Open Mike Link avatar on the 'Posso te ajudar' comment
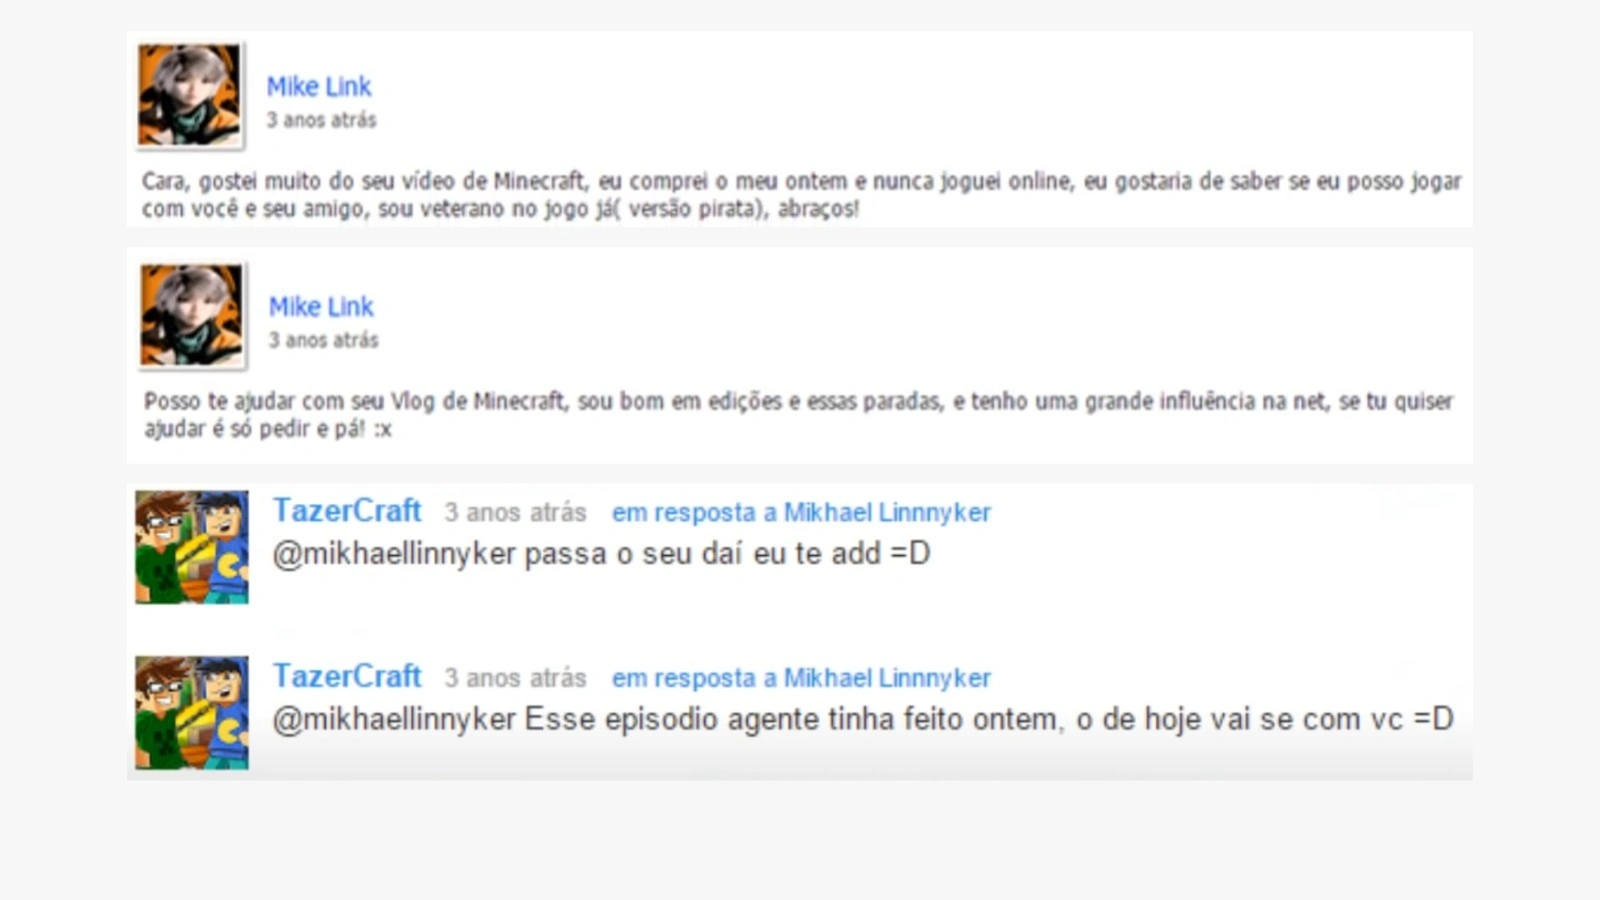The width and height of the screenshot is (1600, 900). pyautogui.click(x=192, y=316)
